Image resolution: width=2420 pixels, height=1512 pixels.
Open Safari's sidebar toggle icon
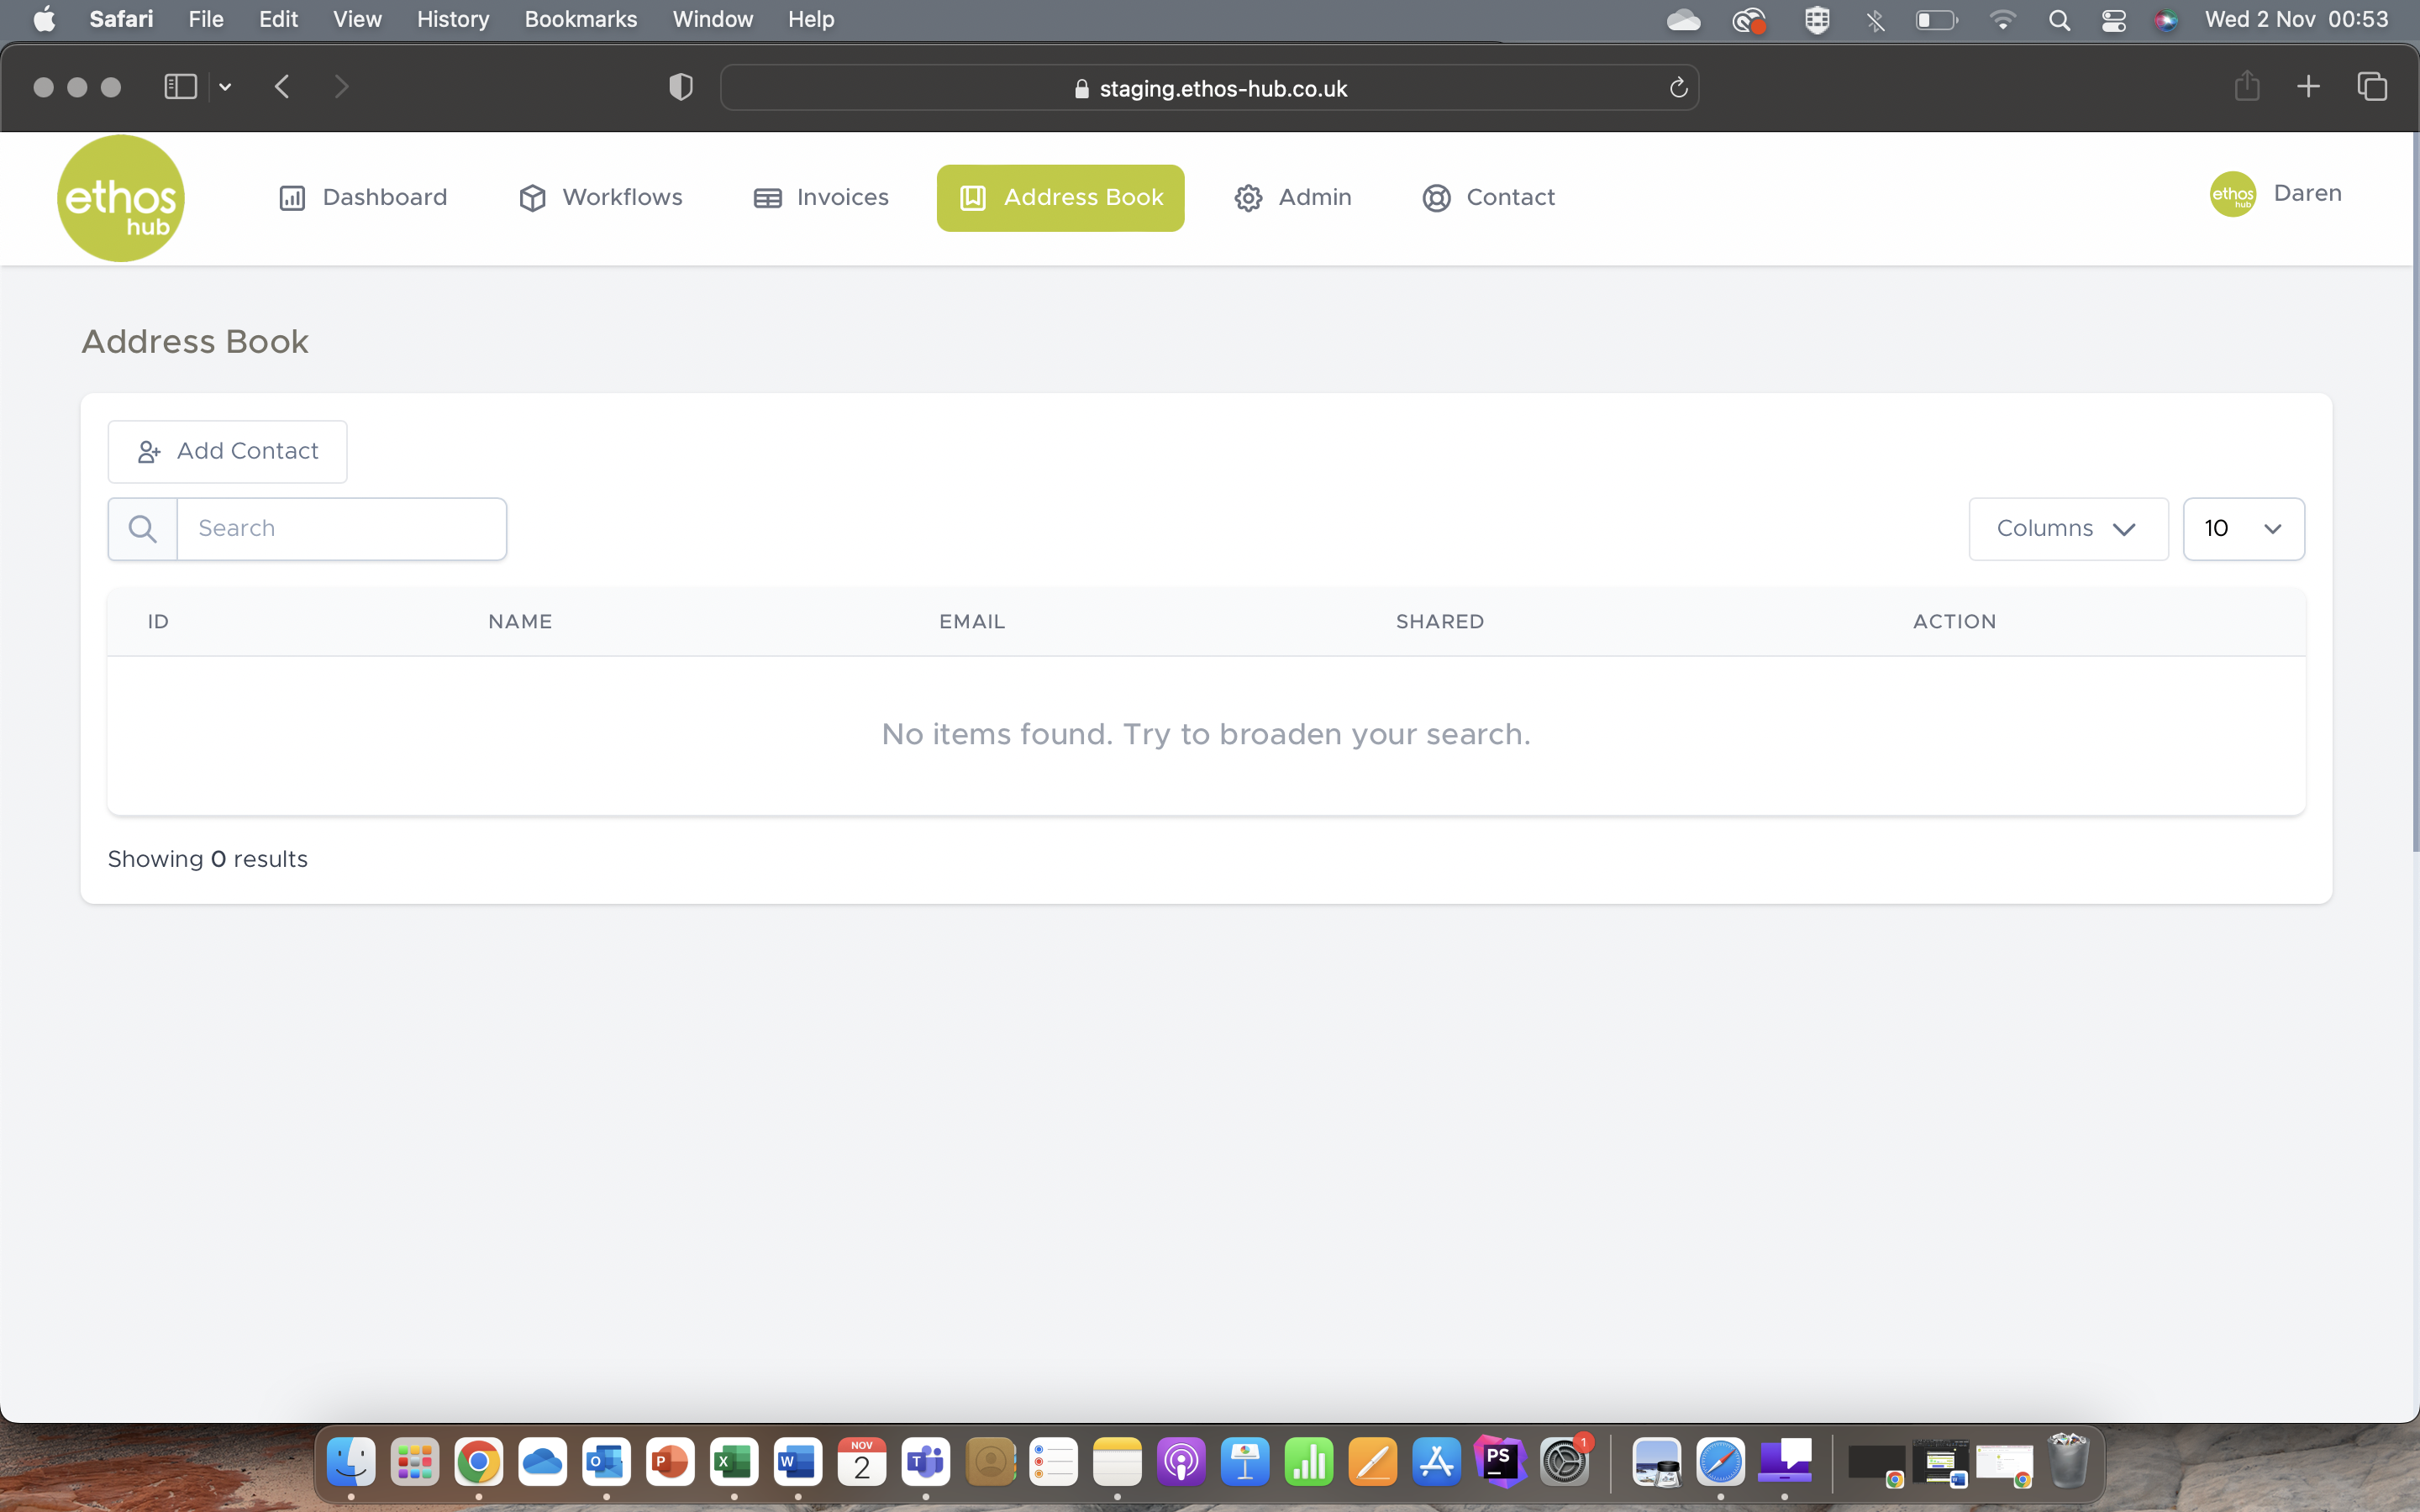click(x=180, y=87)
